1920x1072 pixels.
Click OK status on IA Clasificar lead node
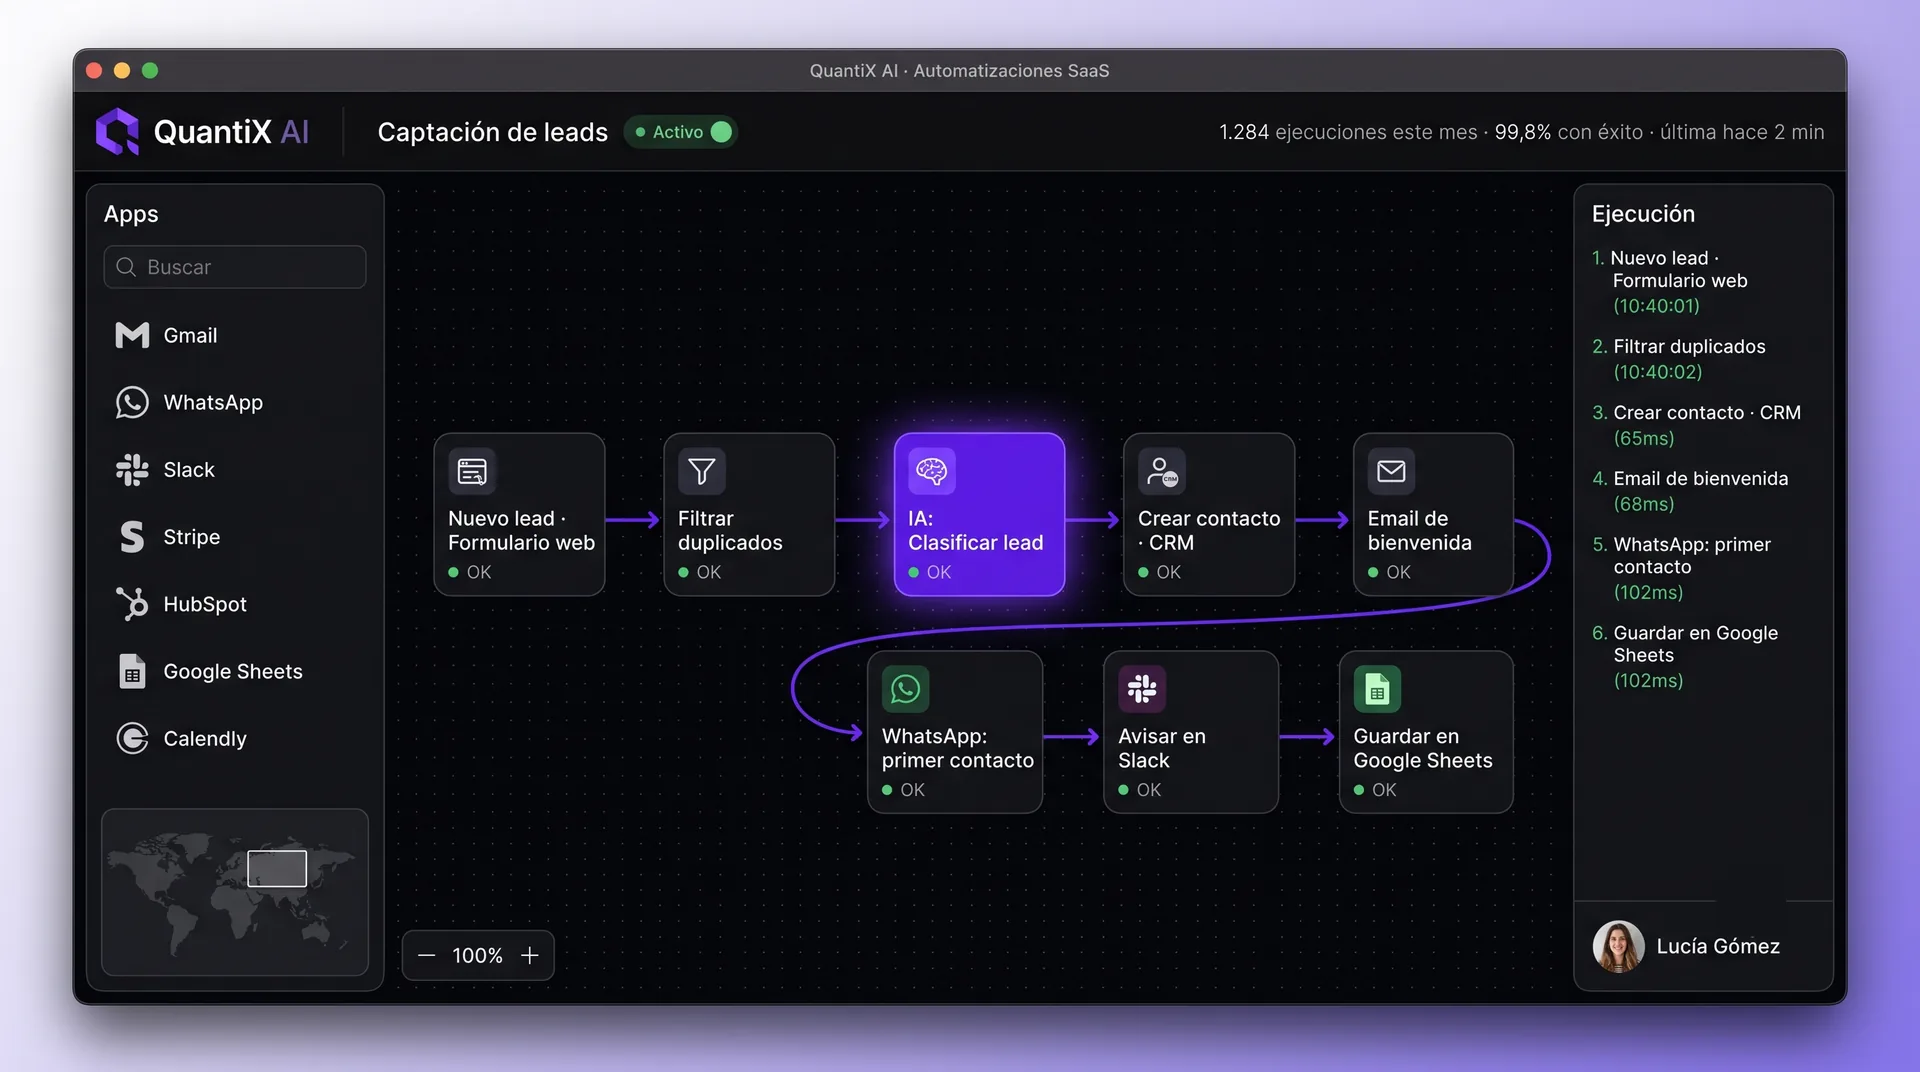click(930, 572)
